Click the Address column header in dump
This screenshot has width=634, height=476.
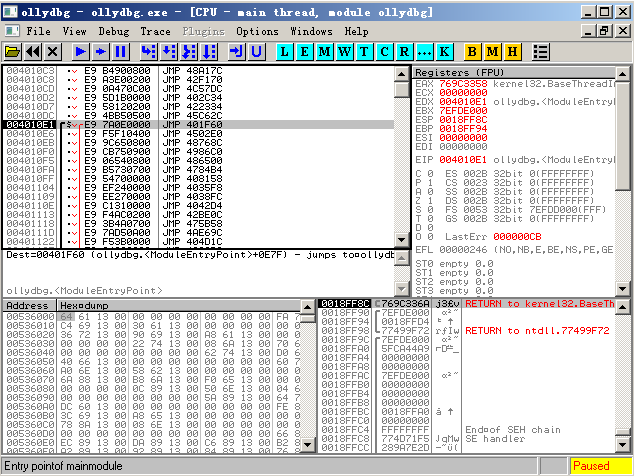[x=30, y=305]
